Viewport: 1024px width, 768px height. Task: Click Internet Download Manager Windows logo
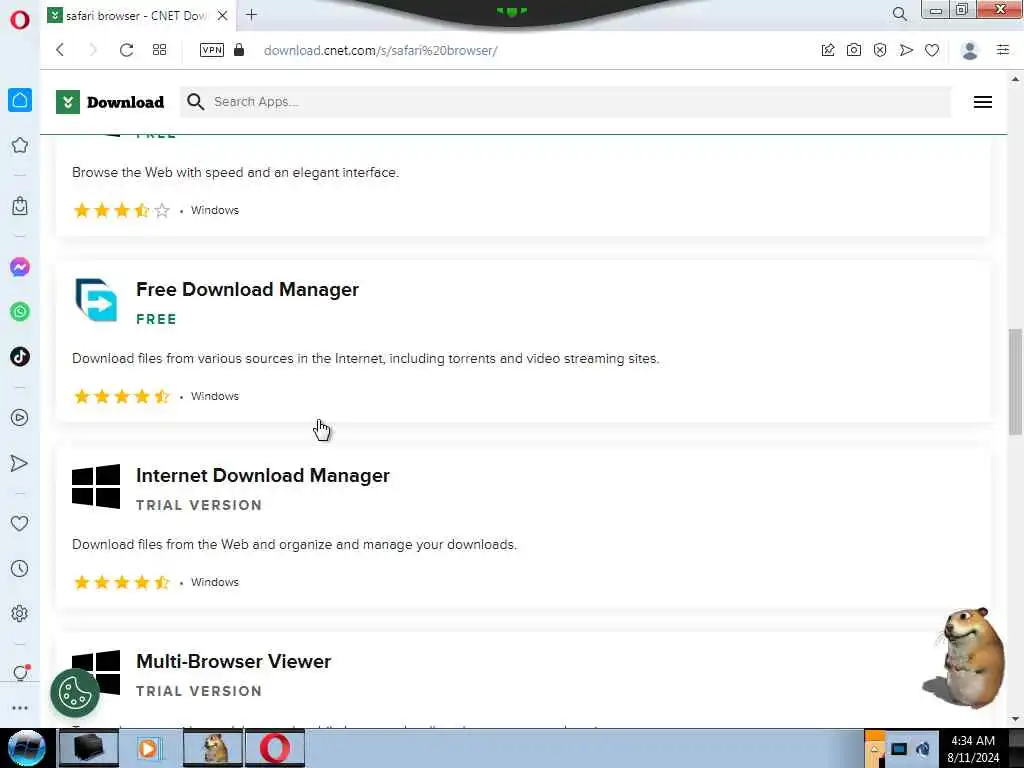click(x=96, y=486)
